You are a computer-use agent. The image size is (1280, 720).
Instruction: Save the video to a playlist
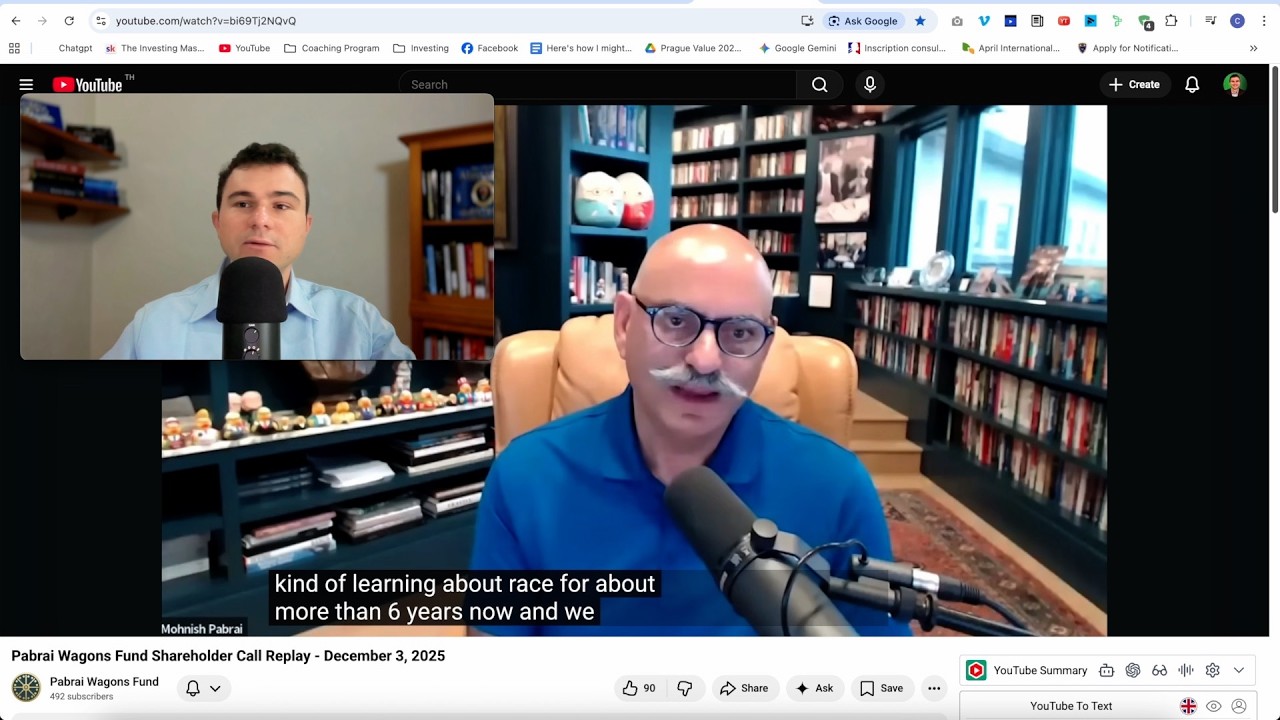click(881, 688)
